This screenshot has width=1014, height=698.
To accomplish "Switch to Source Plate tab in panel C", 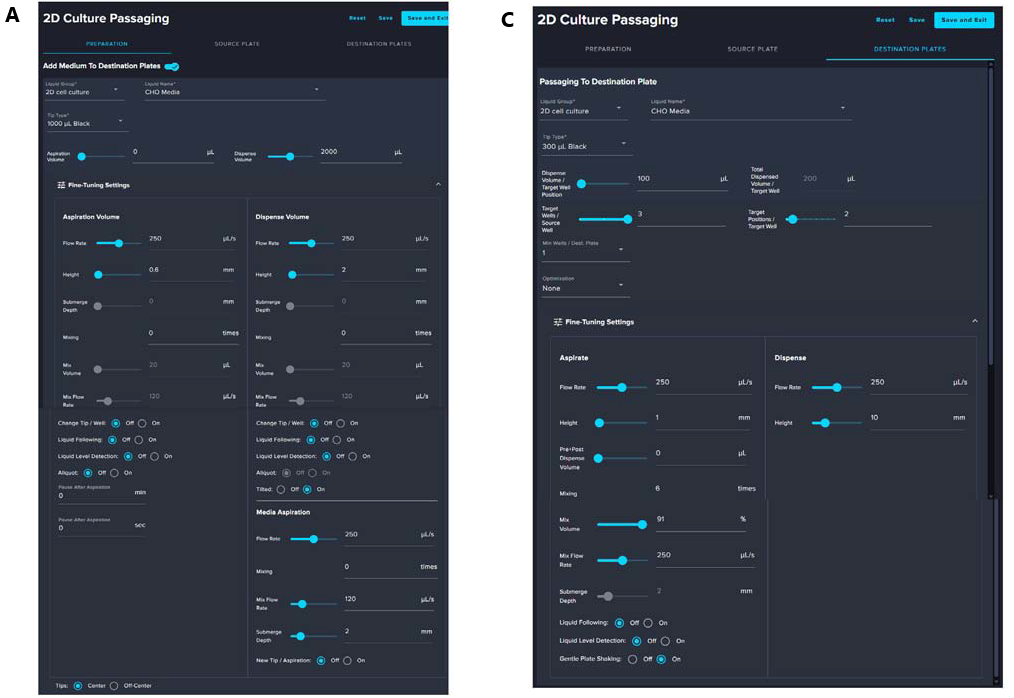I will pos(752,49).
